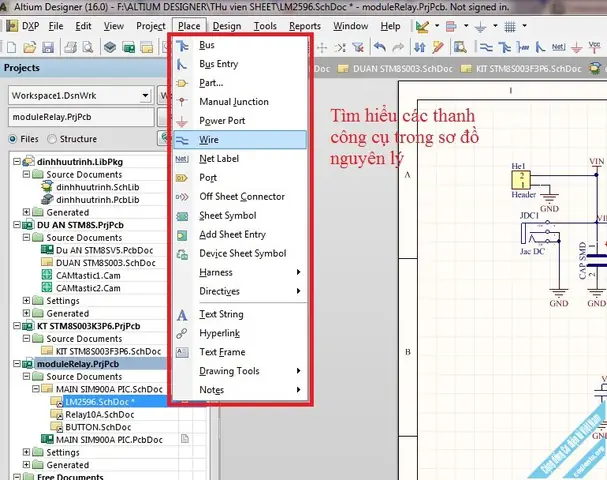The height and width of the screenshot is (480, 607).
Task: Click the Place Bus Entry toolbar icon
Action: [540, 47]
